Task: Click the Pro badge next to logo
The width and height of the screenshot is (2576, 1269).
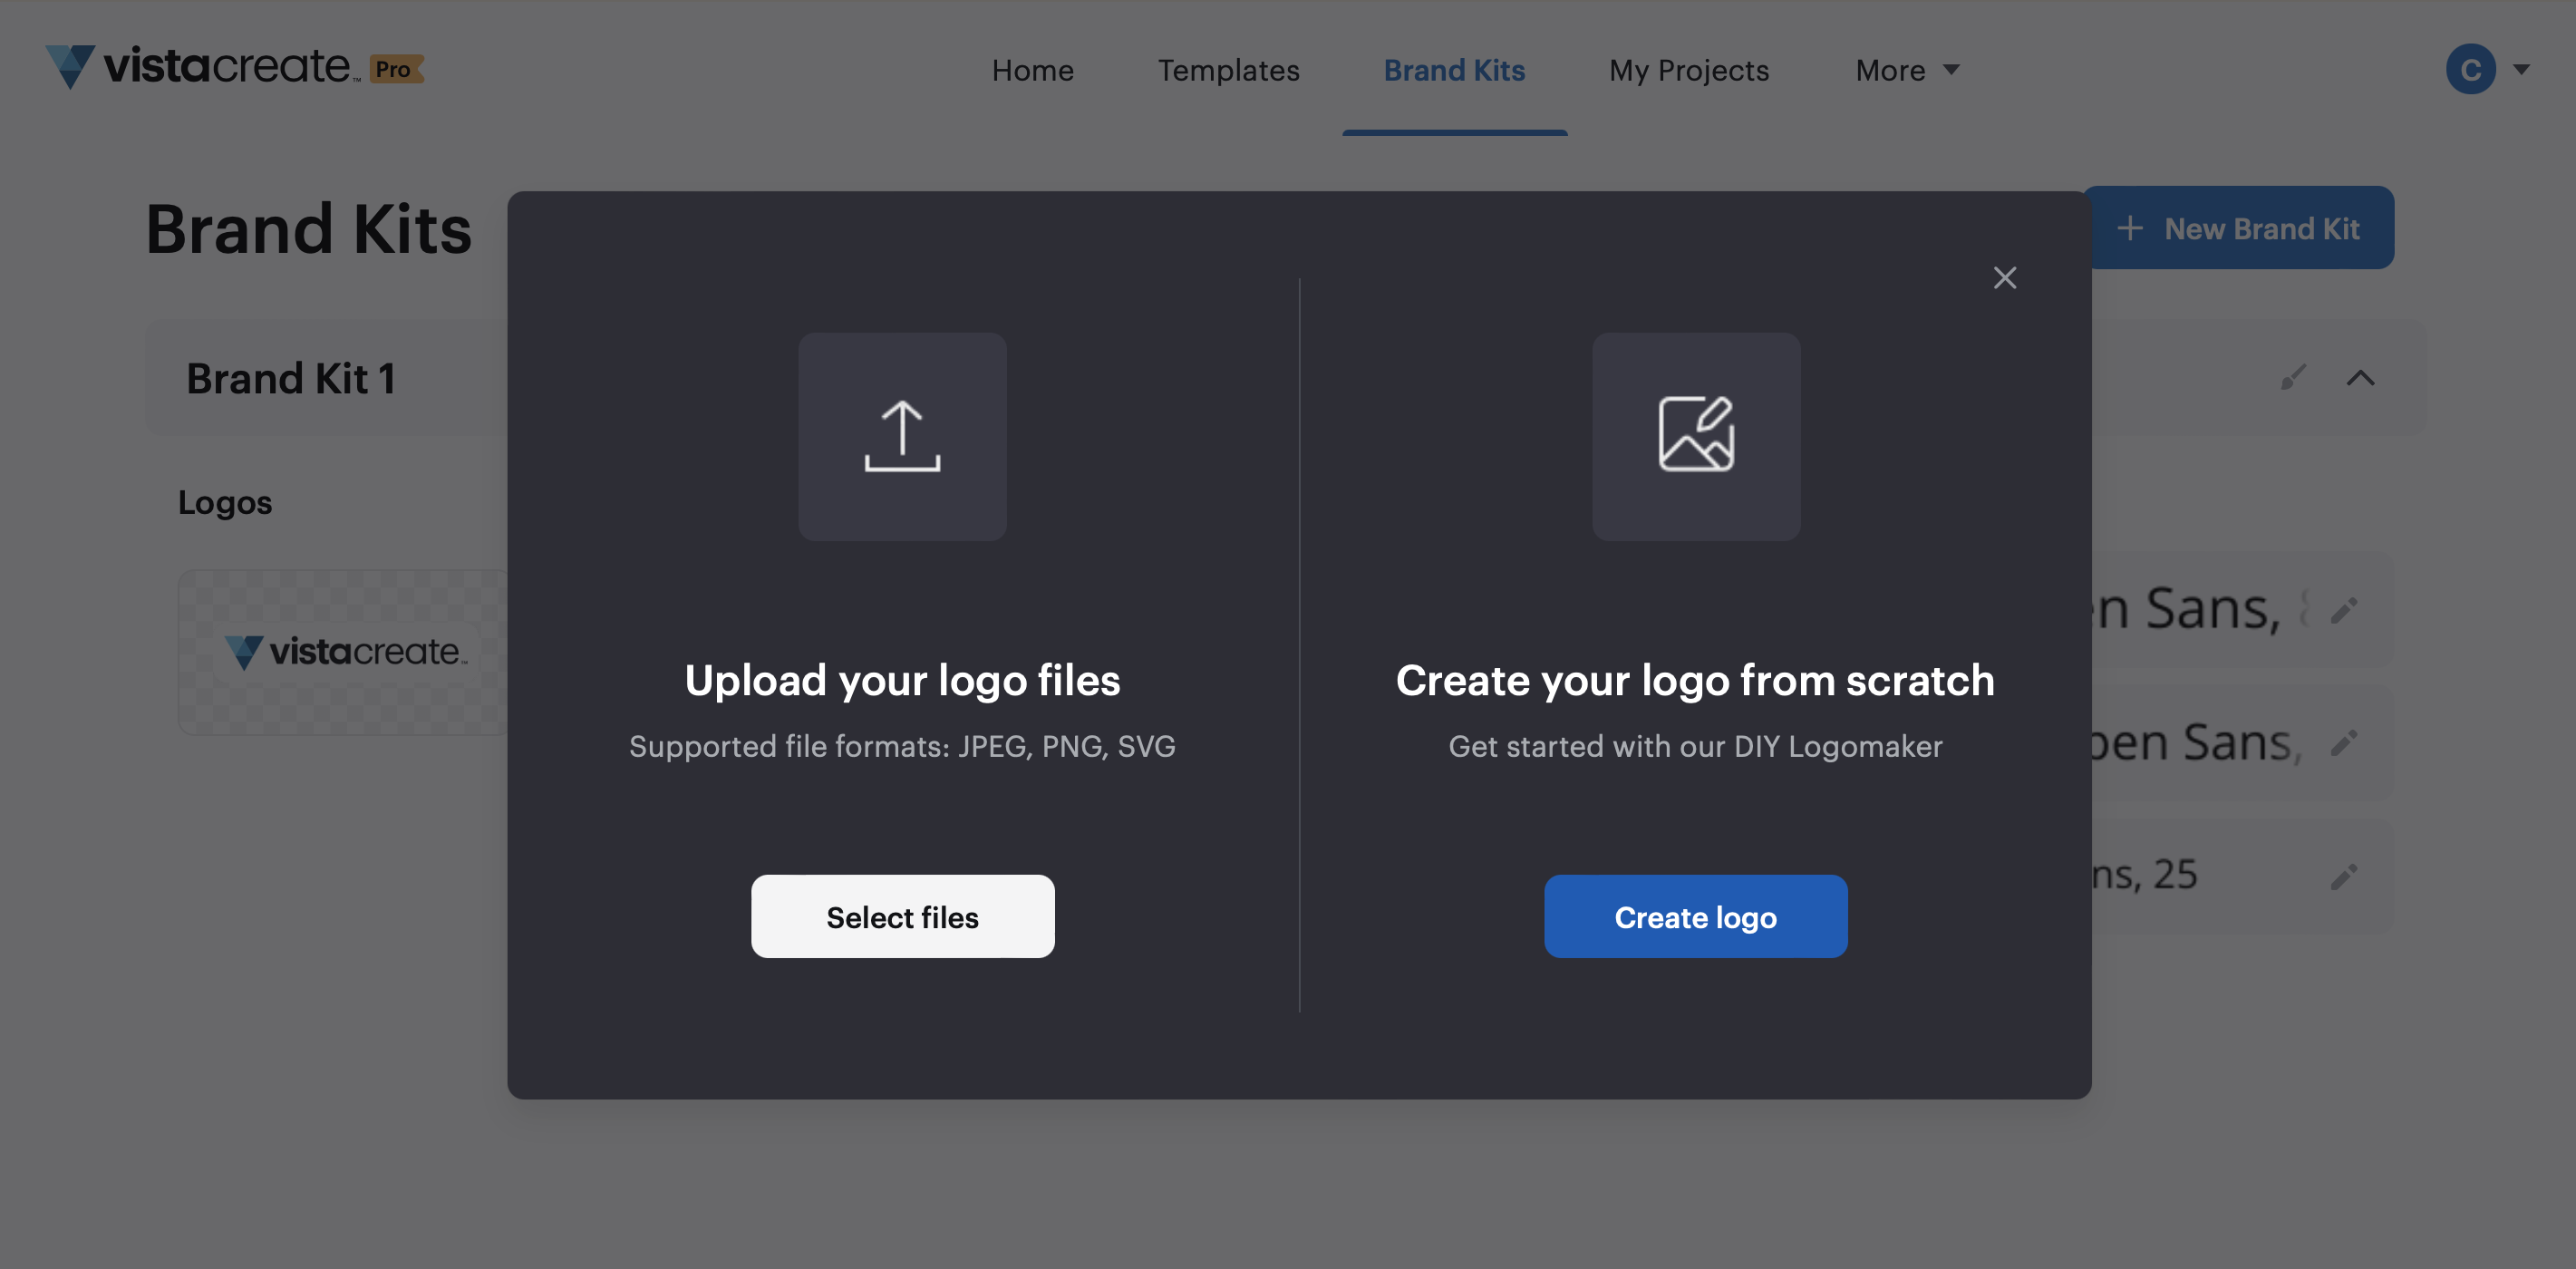Action: [x=396, y=69]
